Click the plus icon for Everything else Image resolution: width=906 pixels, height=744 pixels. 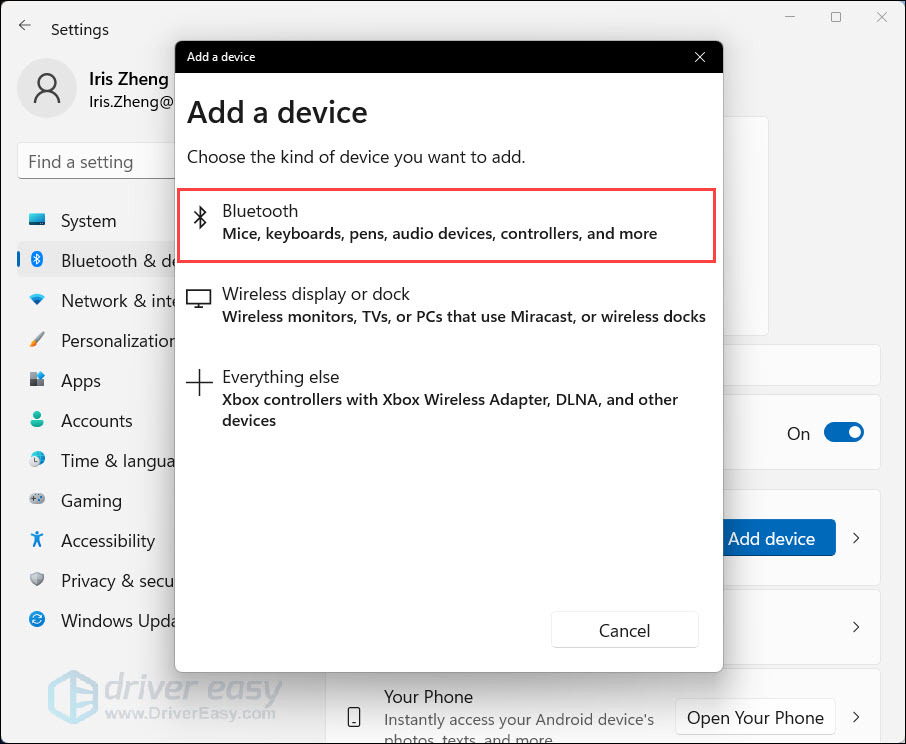coord(200,382)
